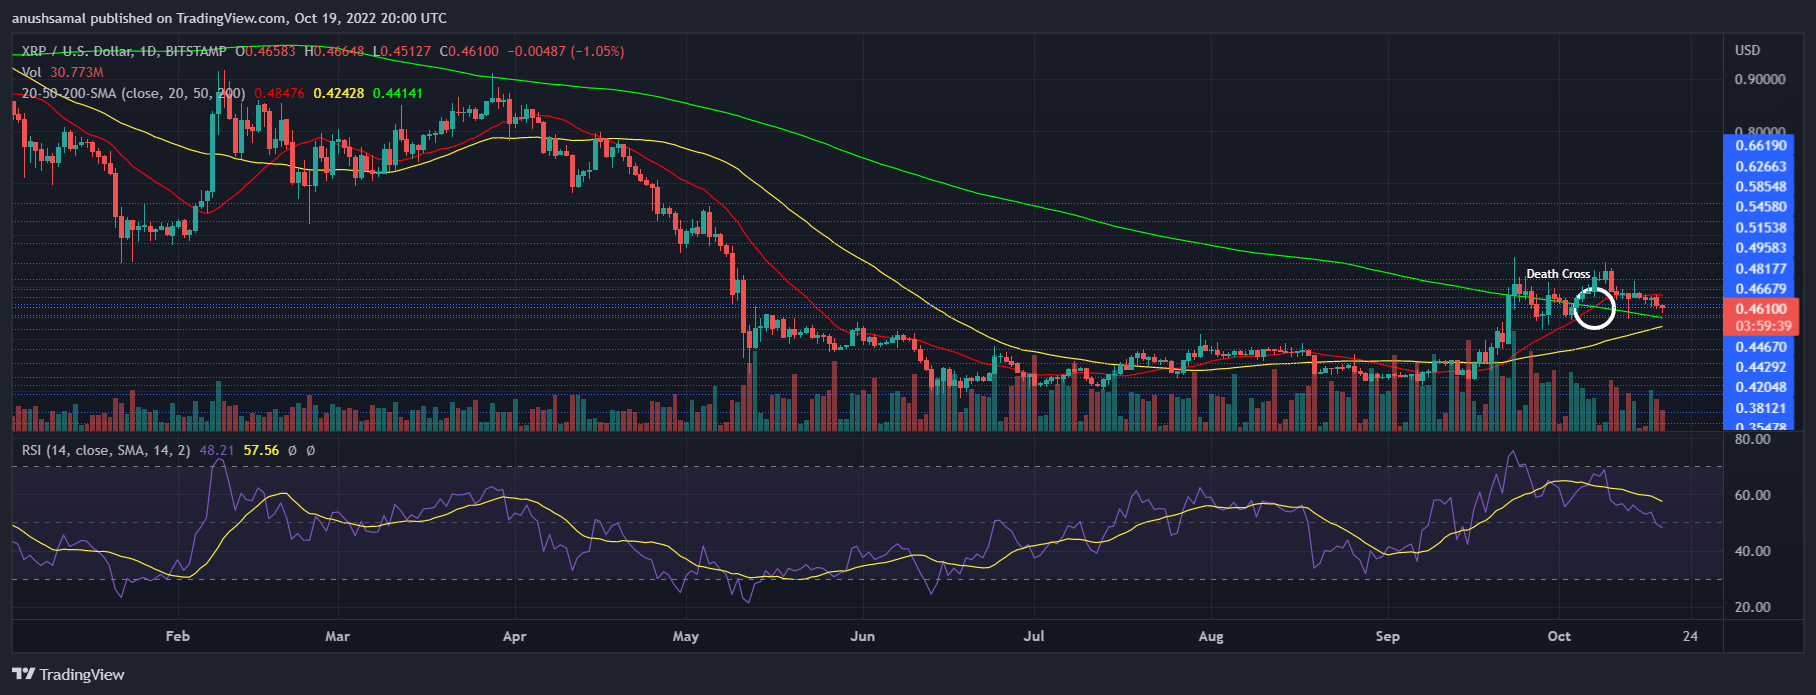Select the 0.51538 price level label
This screenshot has width=1816, height=695.
coord(1761,228)
